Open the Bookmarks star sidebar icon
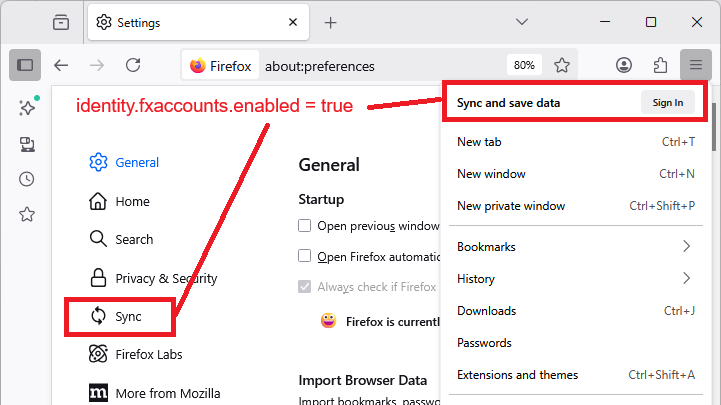This screenshot has width=721, height=405. point(27,214)
